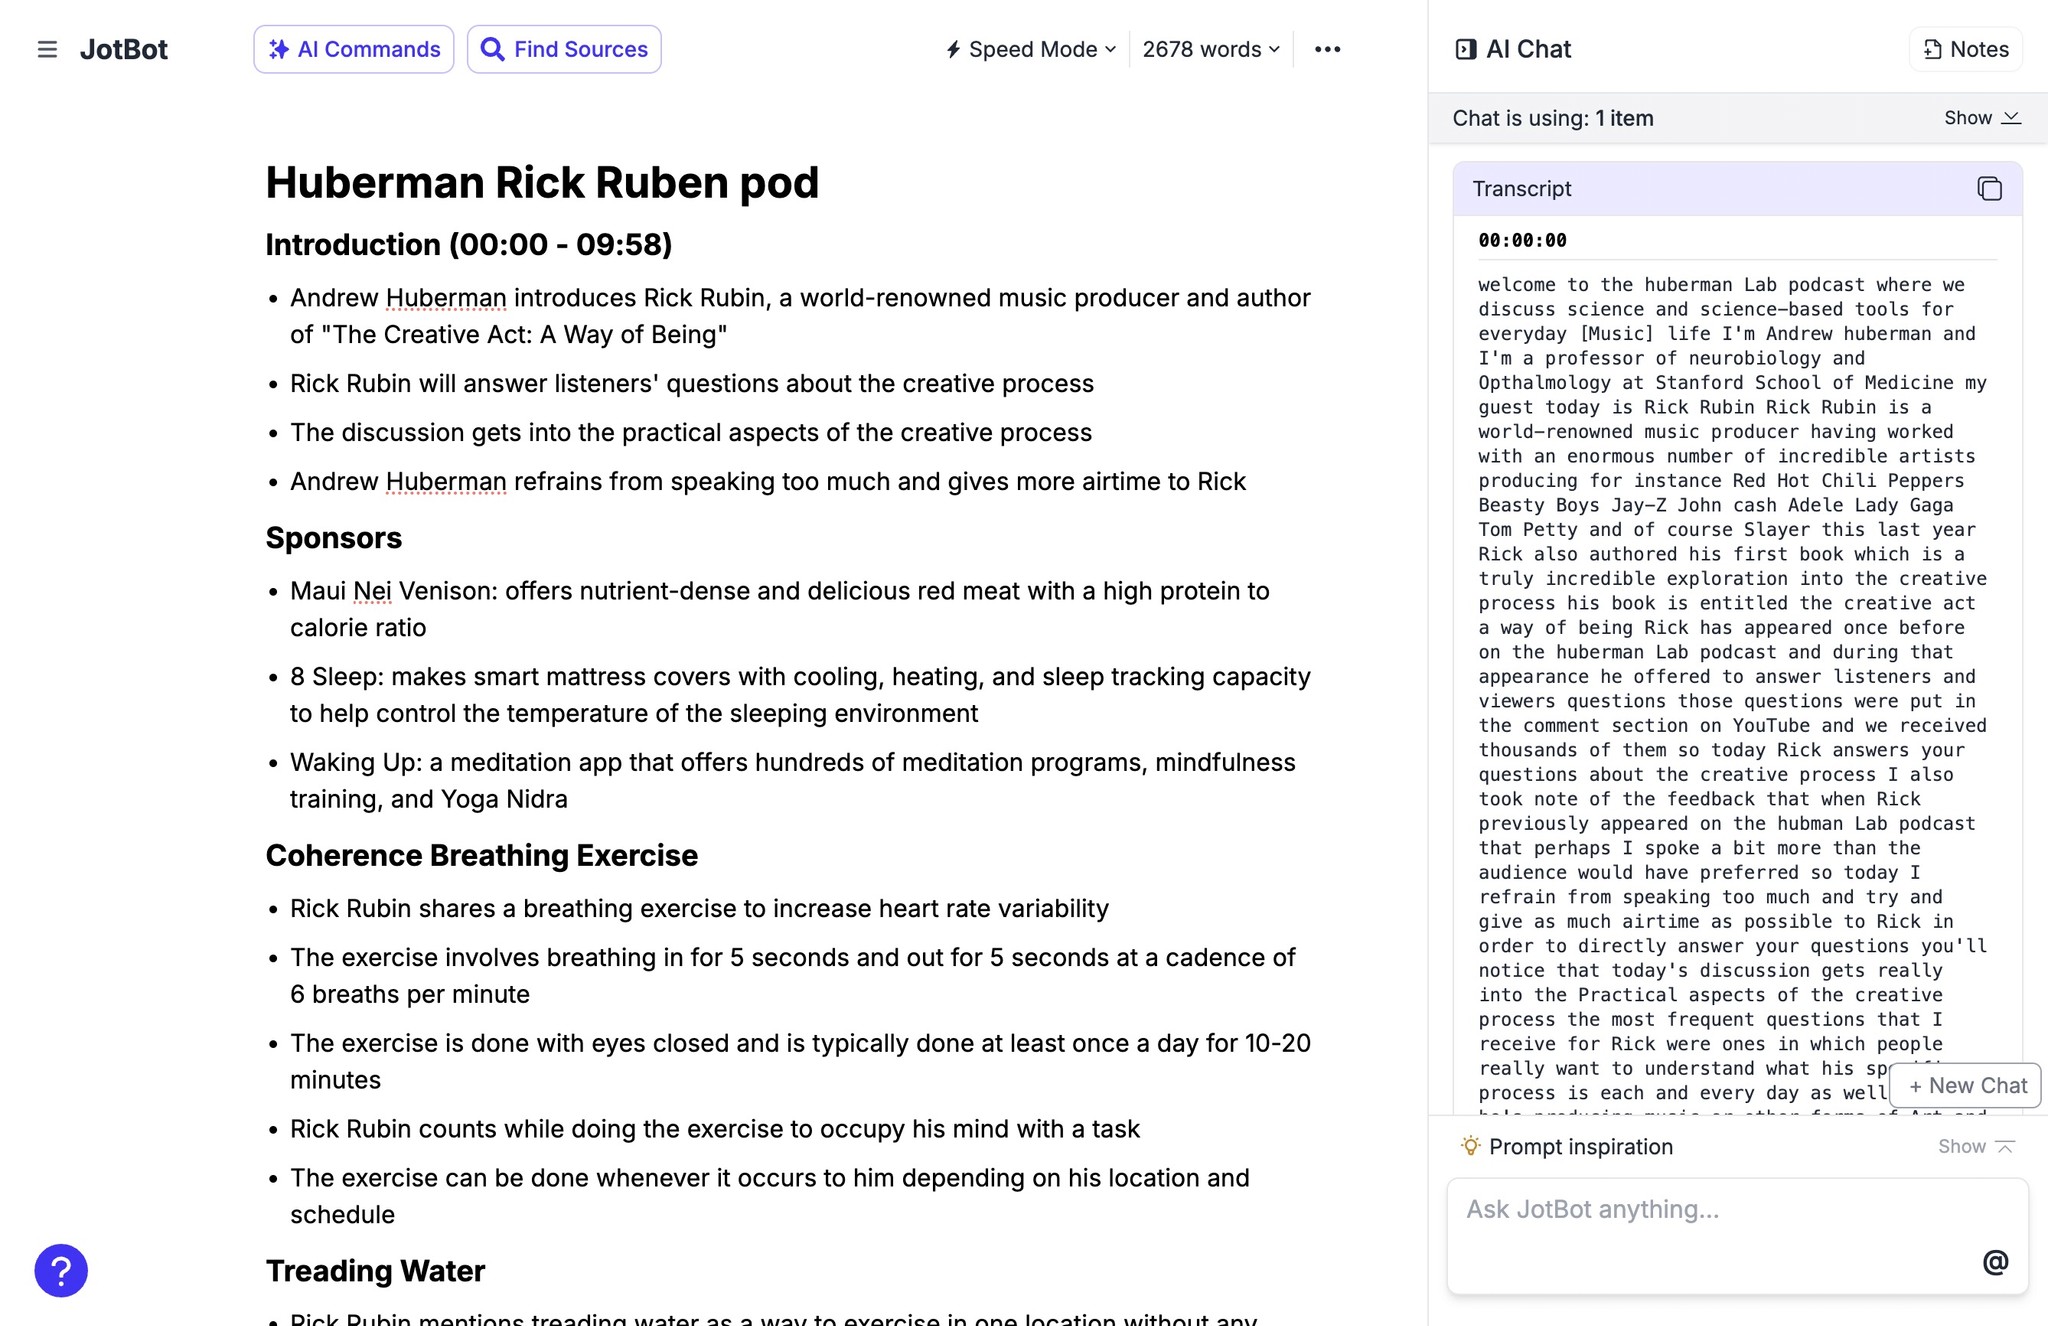Viewport: 2048px width, 1326px height.
Task: Click the AI Commands sparkle icon
Action: (281, 48)
